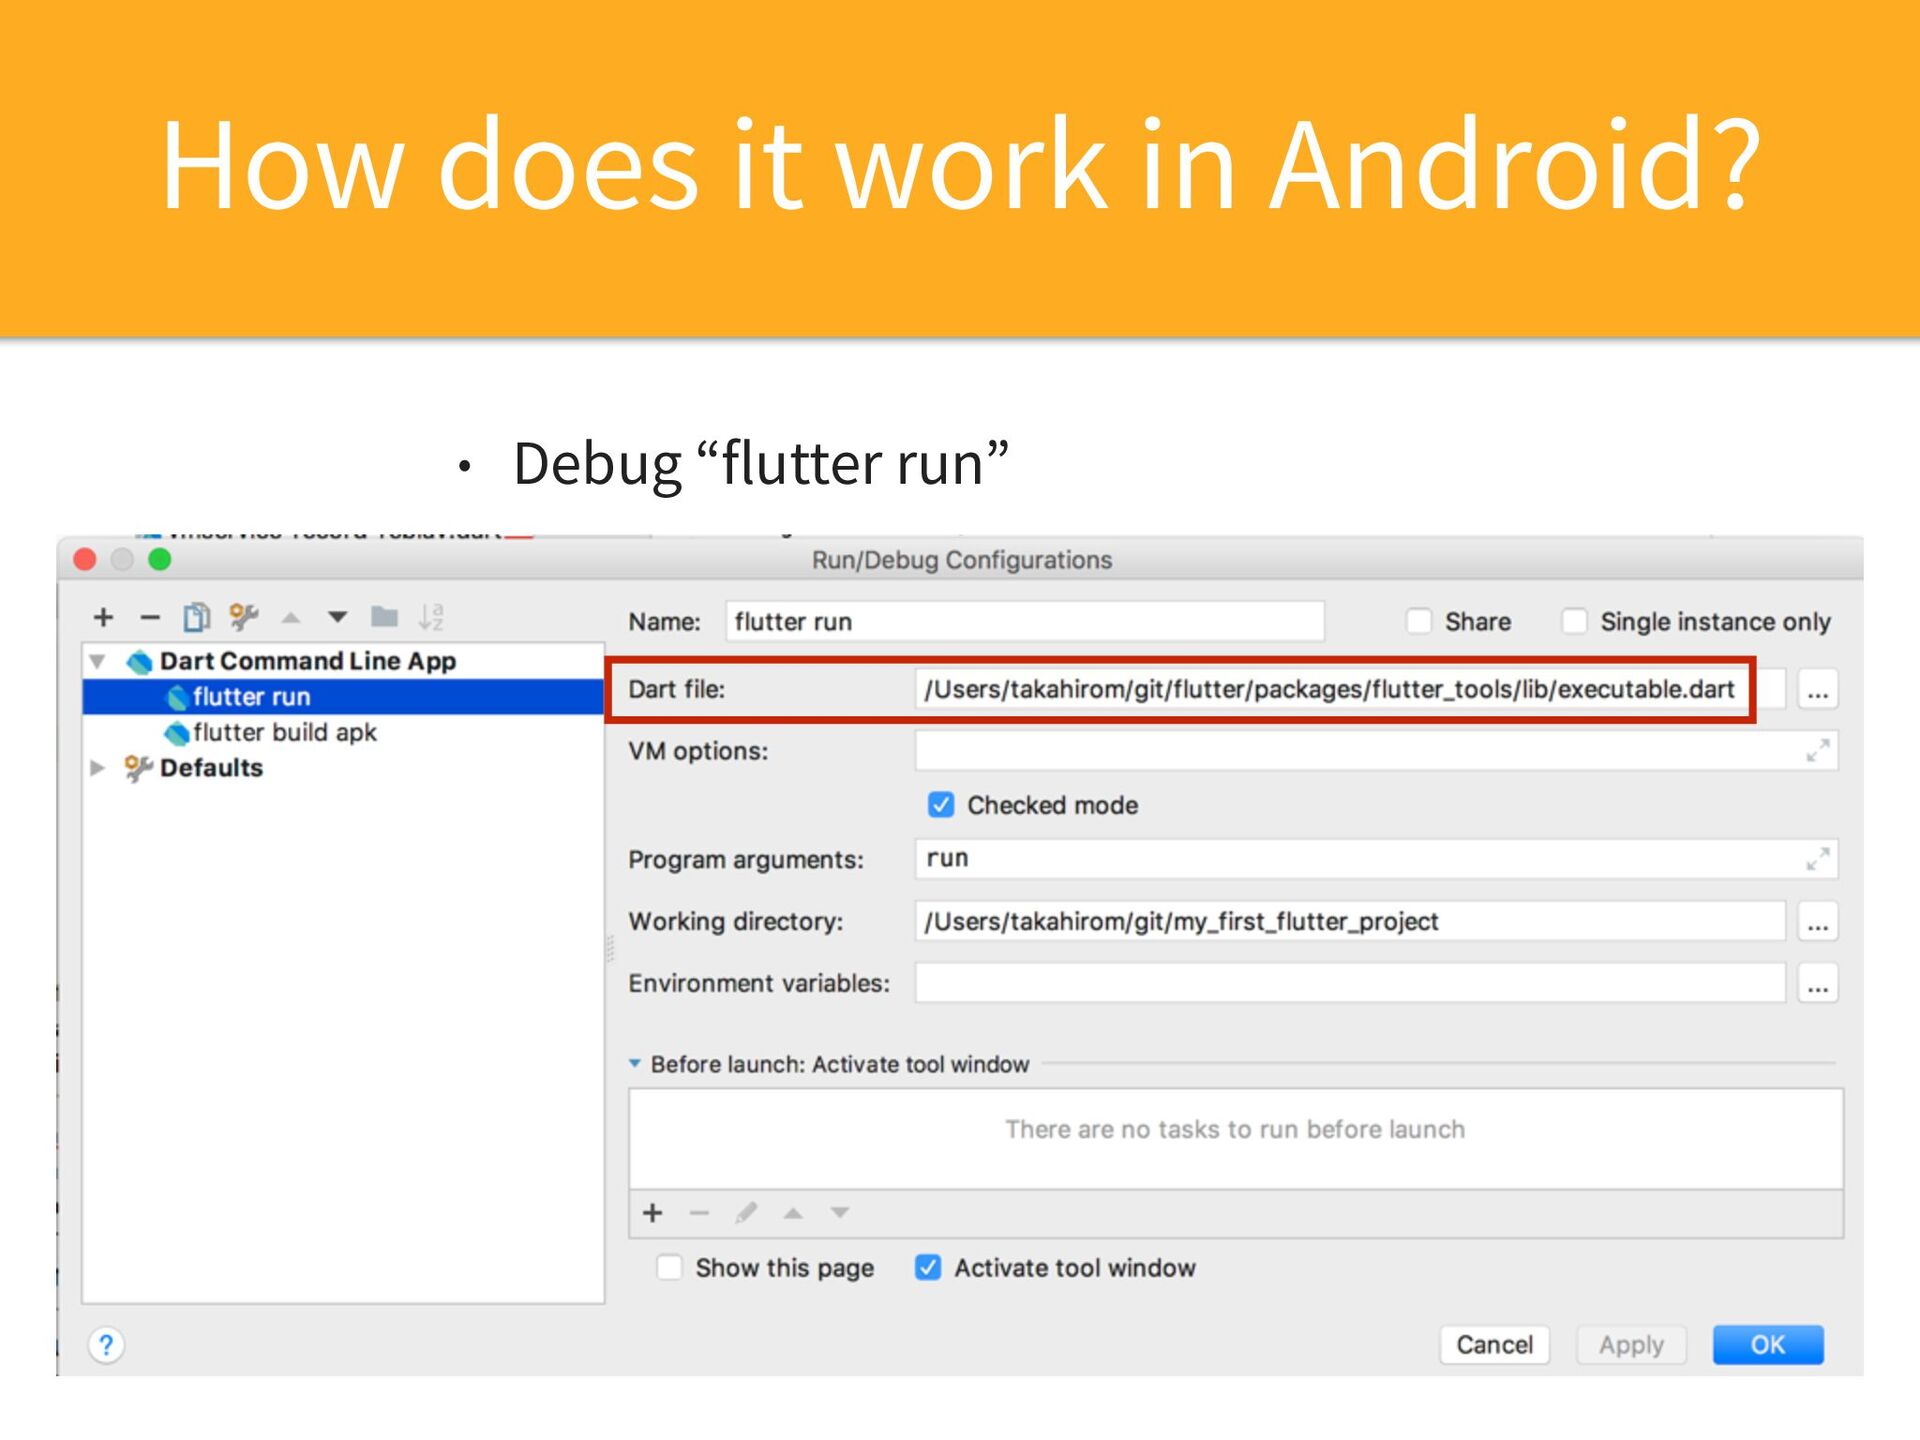Enable the Share checkbox
This screenshot has width=1920, height=1440.
[x=1419, y=621]
